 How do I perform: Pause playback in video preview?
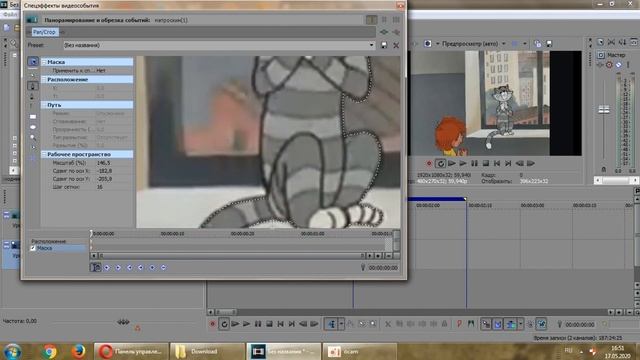click(x=474, y=163)
